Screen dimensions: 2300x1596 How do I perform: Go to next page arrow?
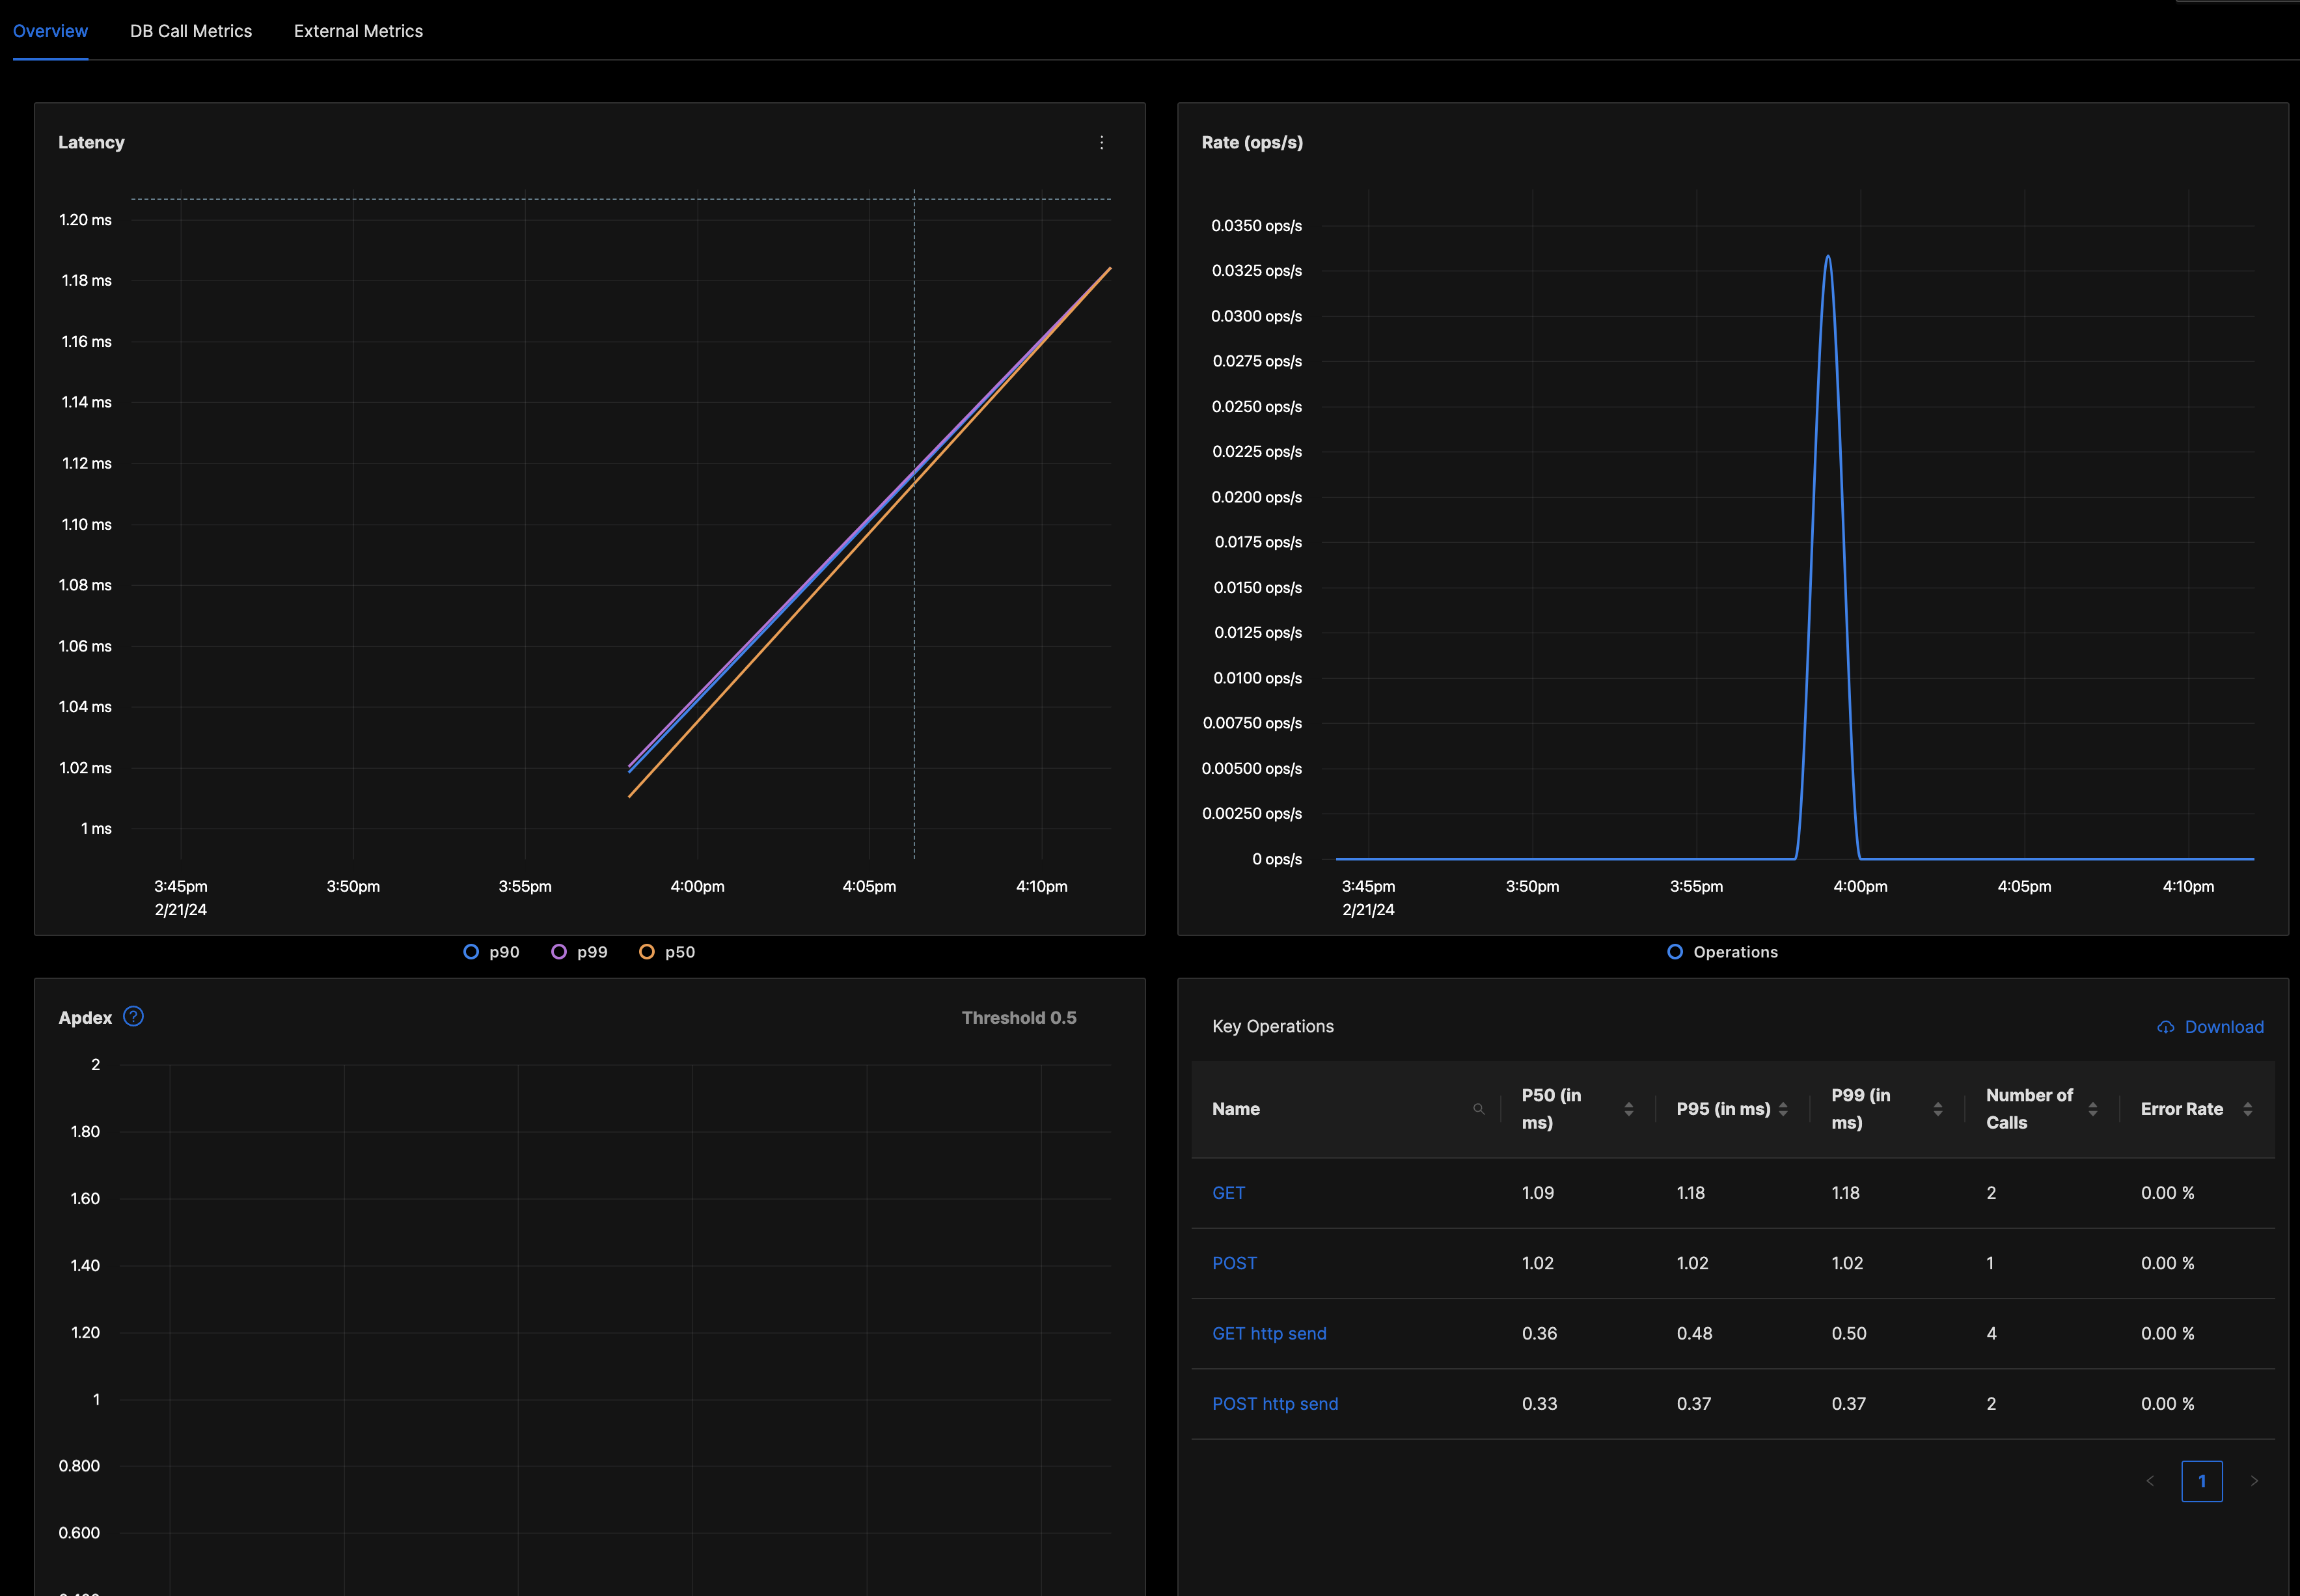click(x=2254, y=1481)
